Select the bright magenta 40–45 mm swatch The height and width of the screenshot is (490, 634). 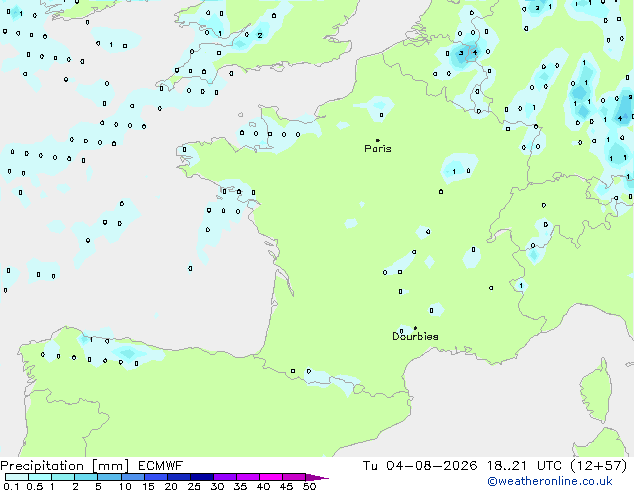[x=271, y=477]
